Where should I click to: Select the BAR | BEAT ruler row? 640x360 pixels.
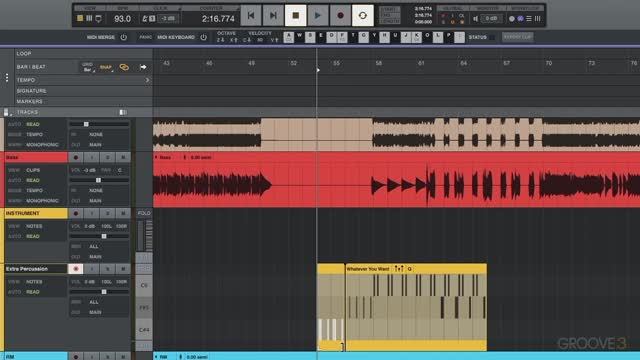coord(83,67)
